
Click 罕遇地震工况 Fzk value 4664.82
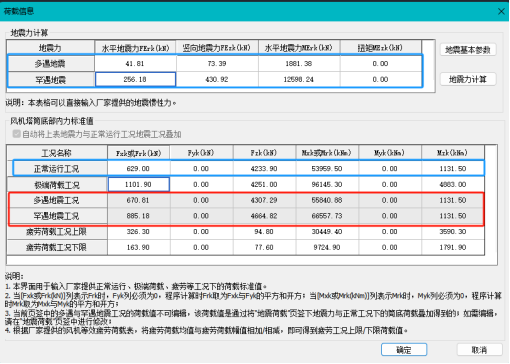pos(264,216)
